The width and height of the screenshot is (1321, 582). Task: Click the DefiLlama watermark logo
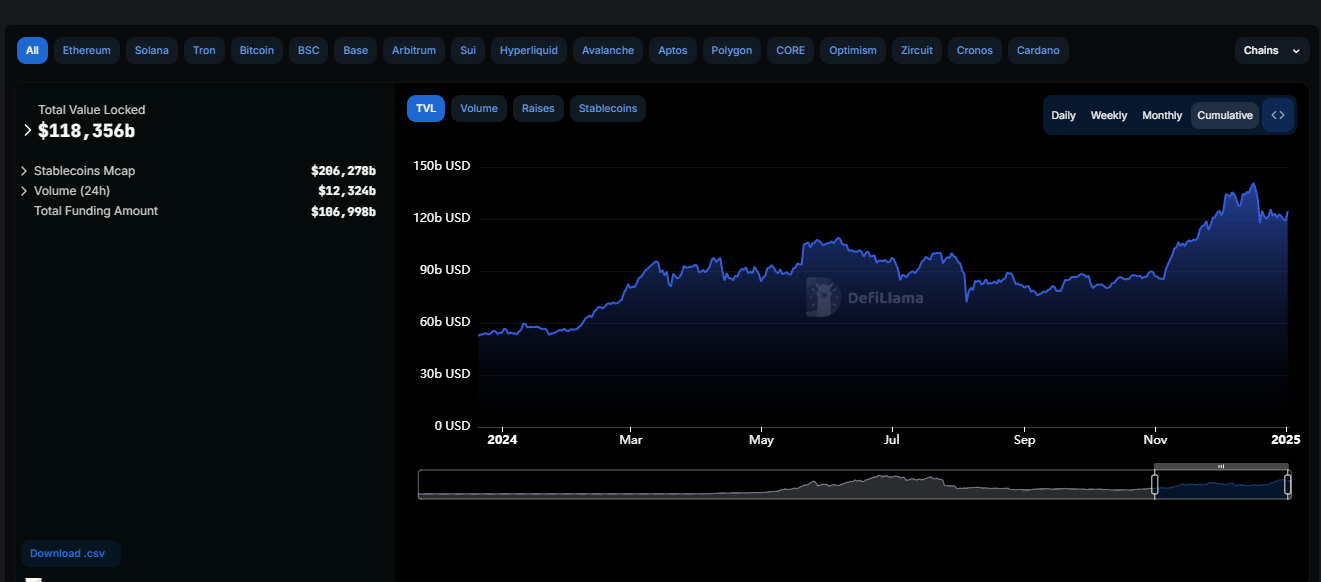pos(865,297)
